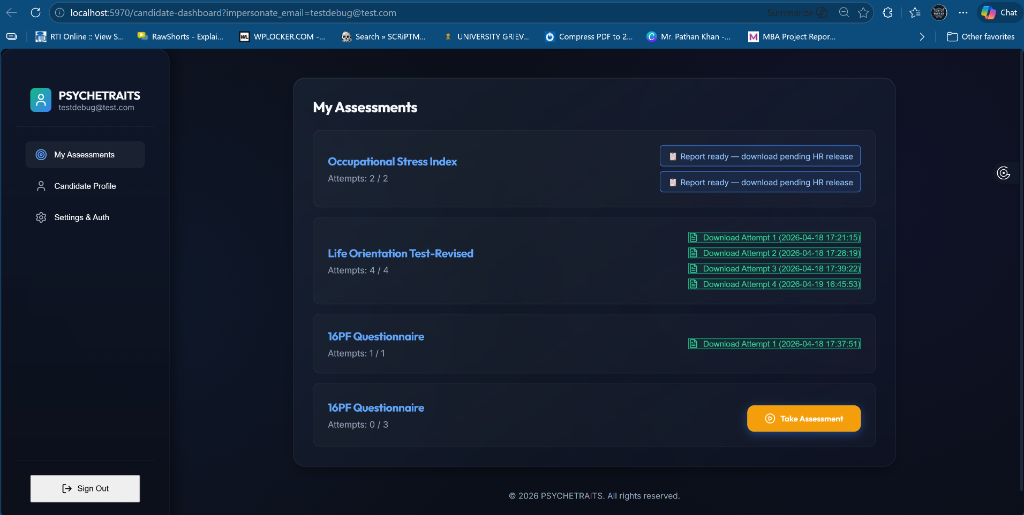The height and width of the screenshot is (515, 1024).
Task: Click Attempts: 4 / 4 text
Action: coord(358,270)
